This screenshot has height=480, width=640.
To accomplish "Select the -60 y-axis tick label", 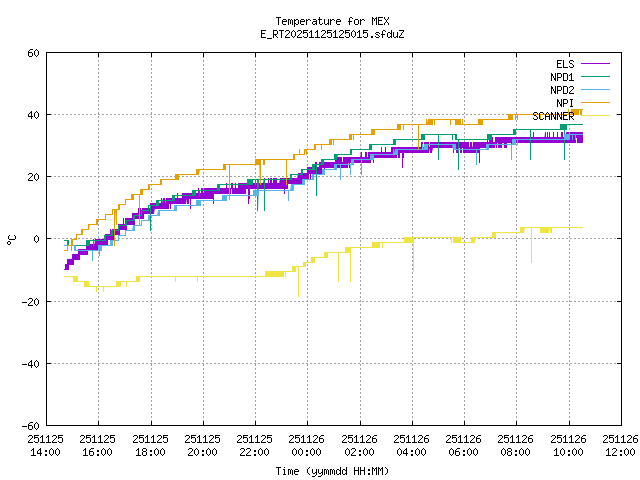I will 30,425.
